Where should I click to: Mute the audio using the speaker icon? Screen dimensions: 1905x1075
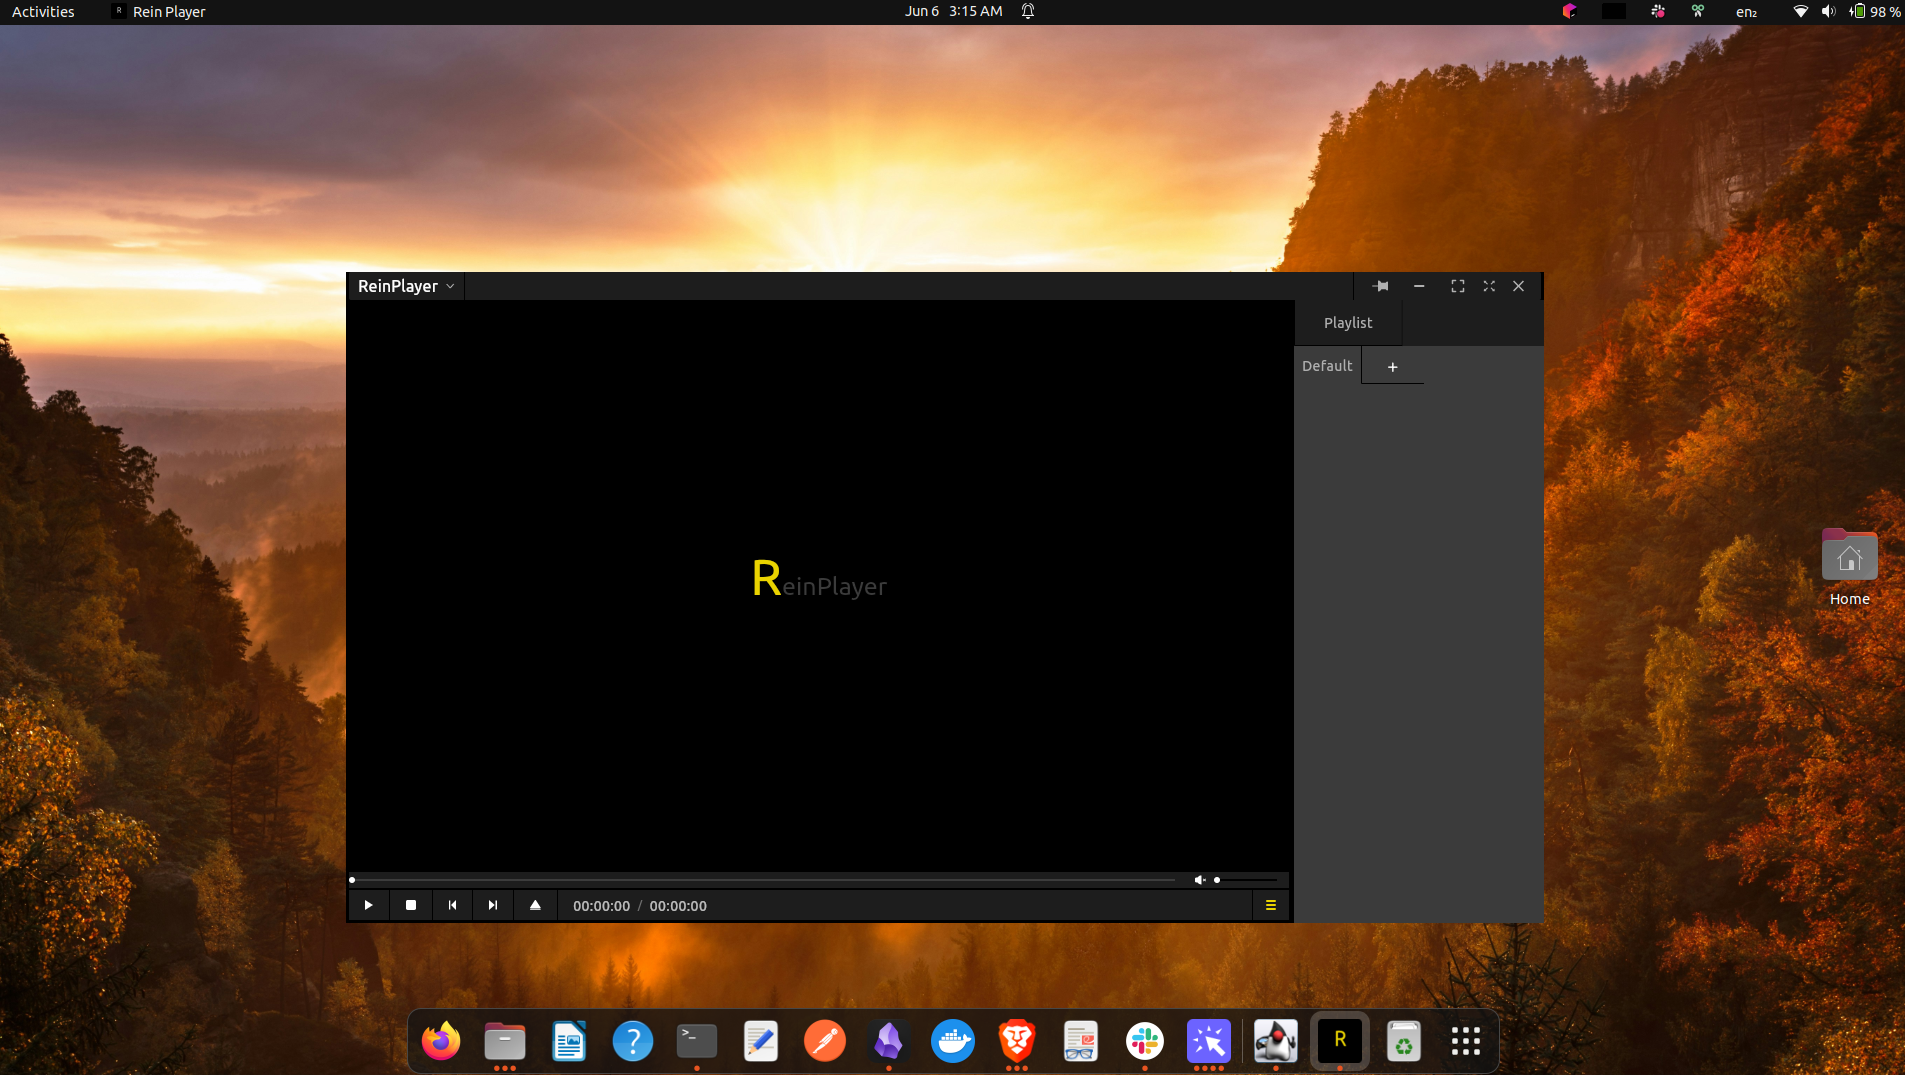(x=1199, y=880)
